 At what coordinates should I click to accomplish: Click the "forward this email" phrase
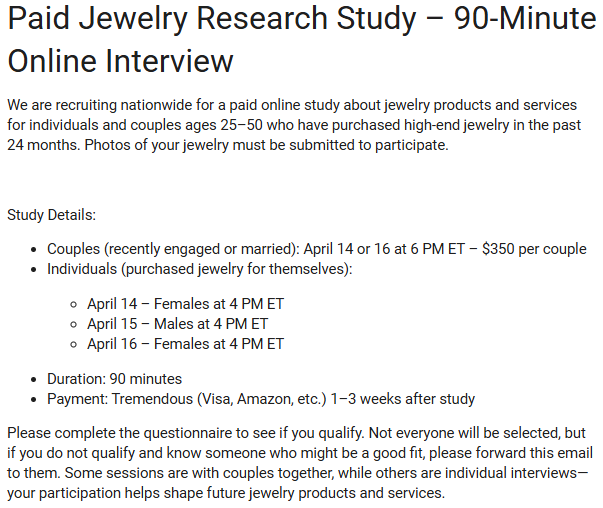538,454
